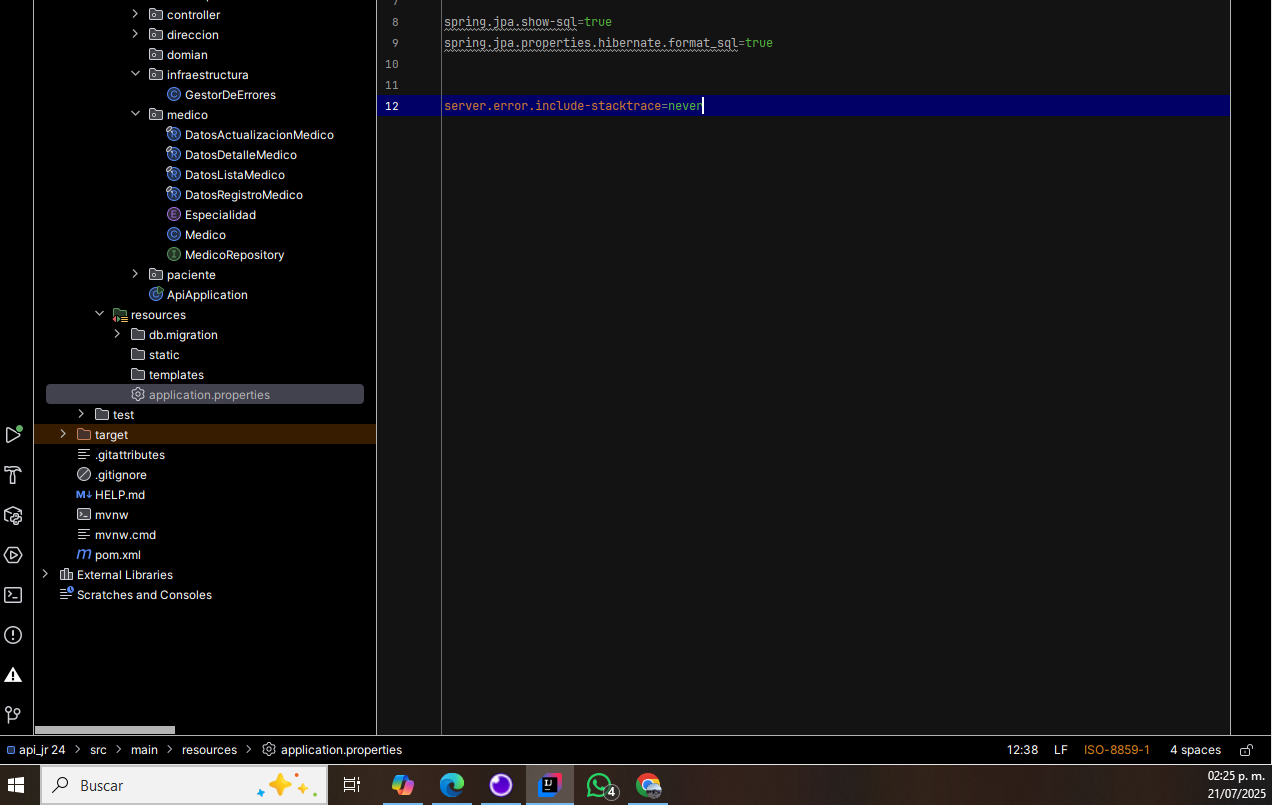Toggle read-only lock icon in status bar
This screenshot has height=805, width=1272.
[1246, 750]
